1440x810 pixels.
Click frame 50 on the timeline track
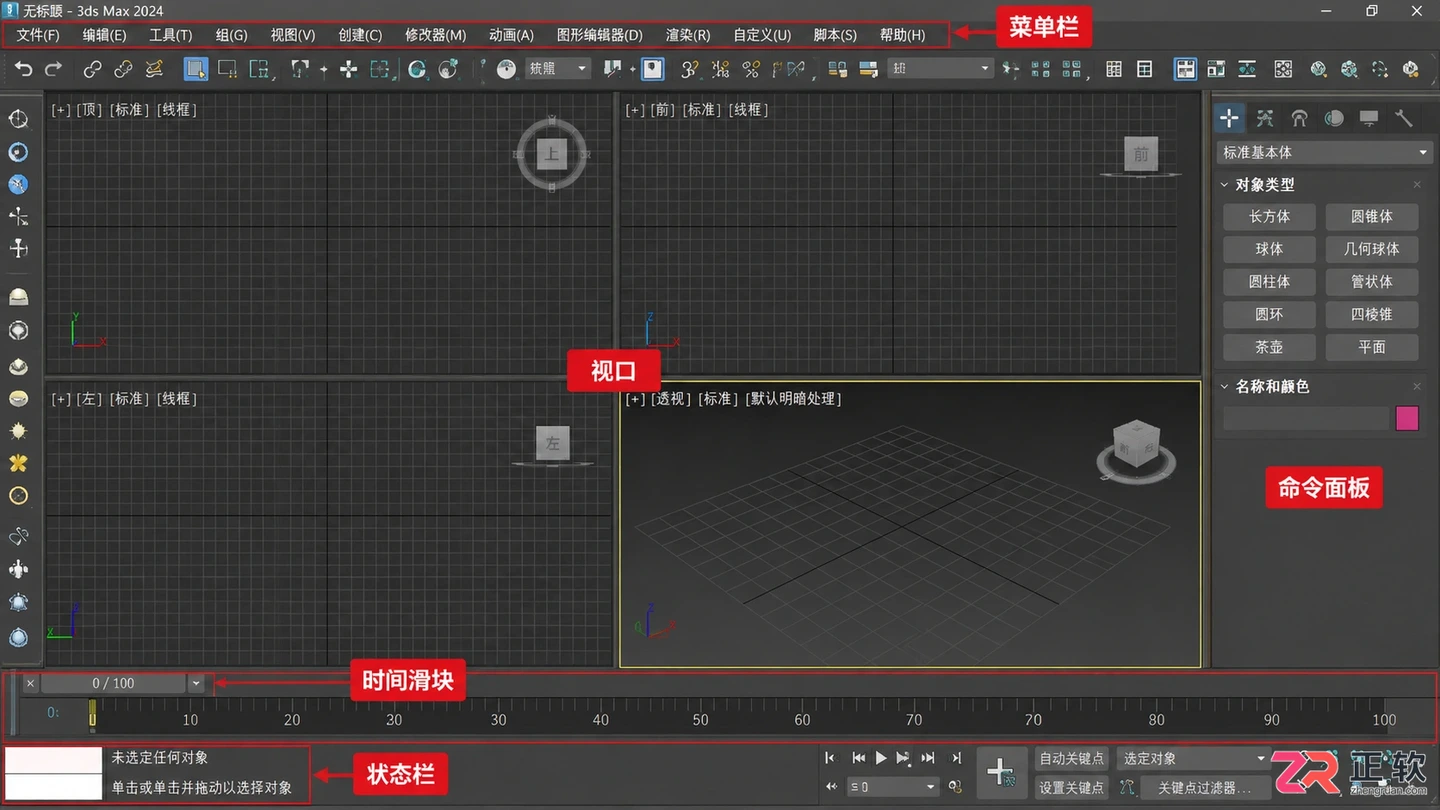[700, 719]
